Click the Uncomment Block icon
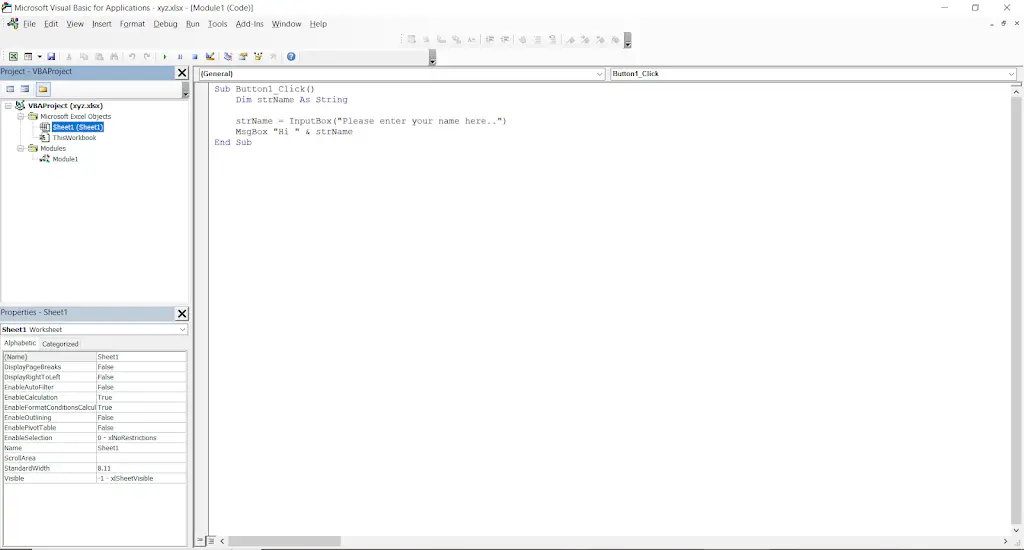This screenshot has width=1024, height=550. [x=552, y=40]
